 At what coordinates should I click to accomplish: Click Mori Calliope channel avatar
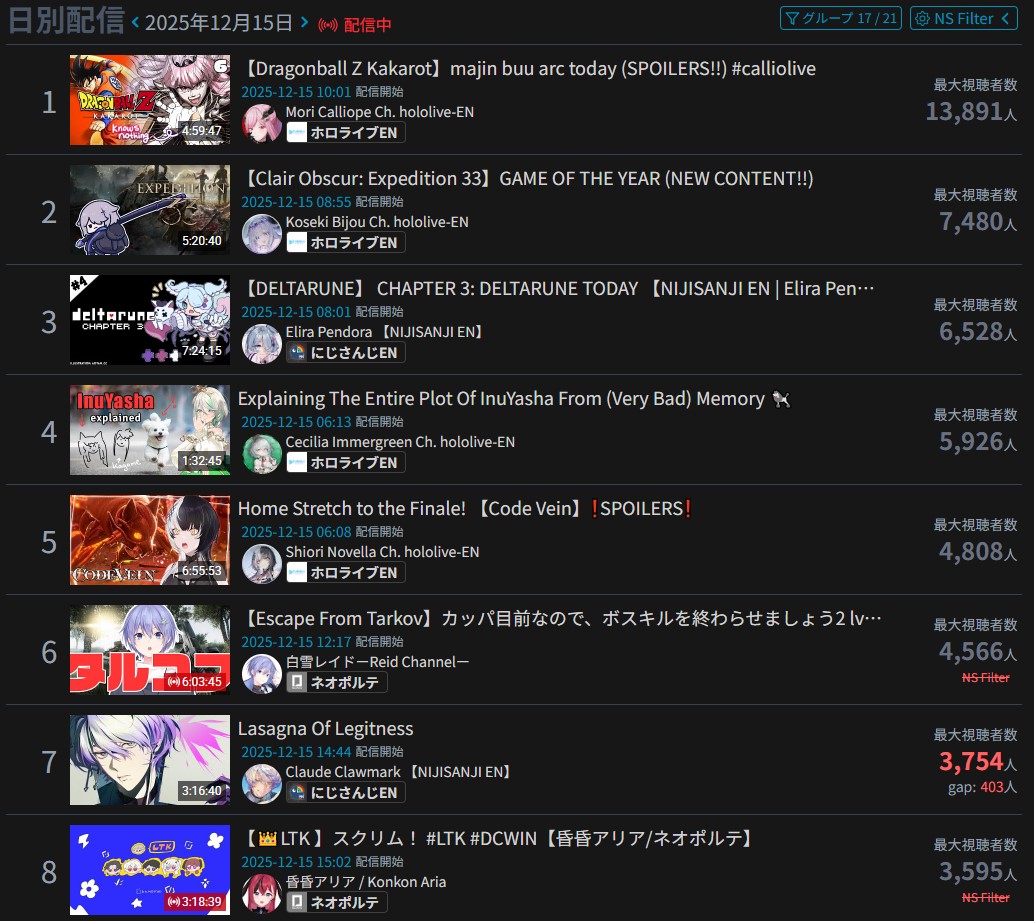click(x=262, y=123)
